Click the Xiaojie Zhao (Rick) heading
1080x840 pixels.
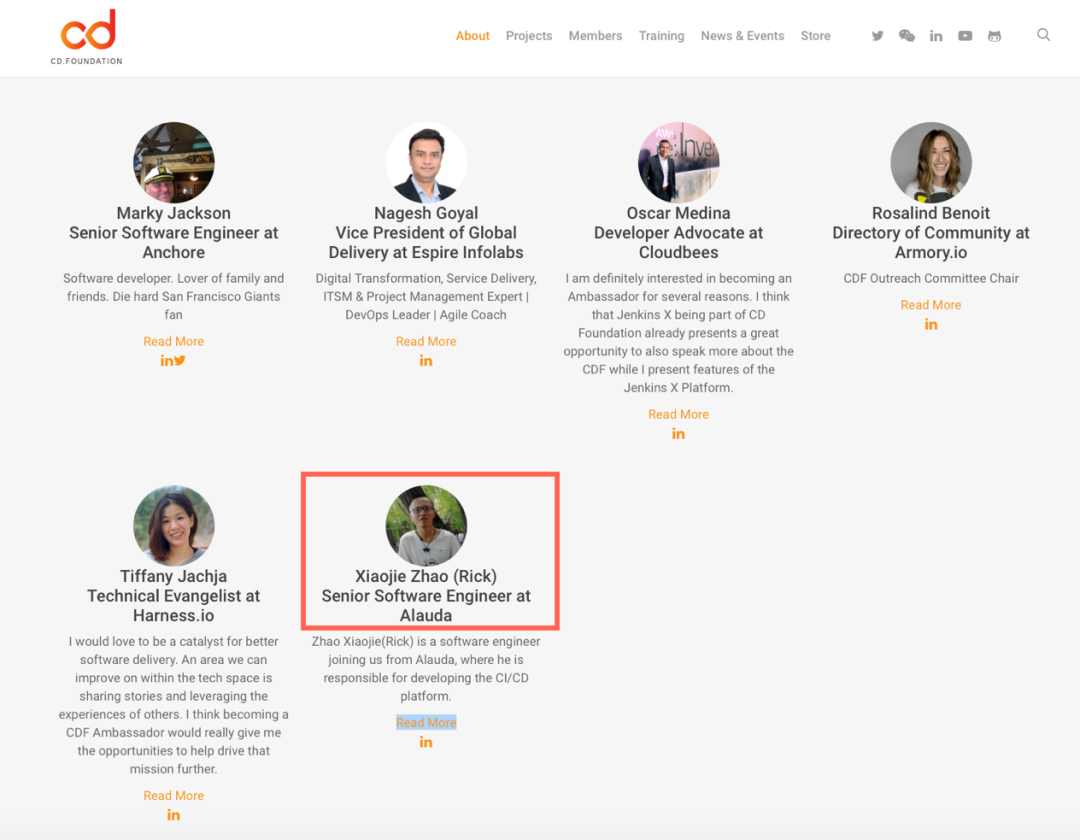pos(426,576)
